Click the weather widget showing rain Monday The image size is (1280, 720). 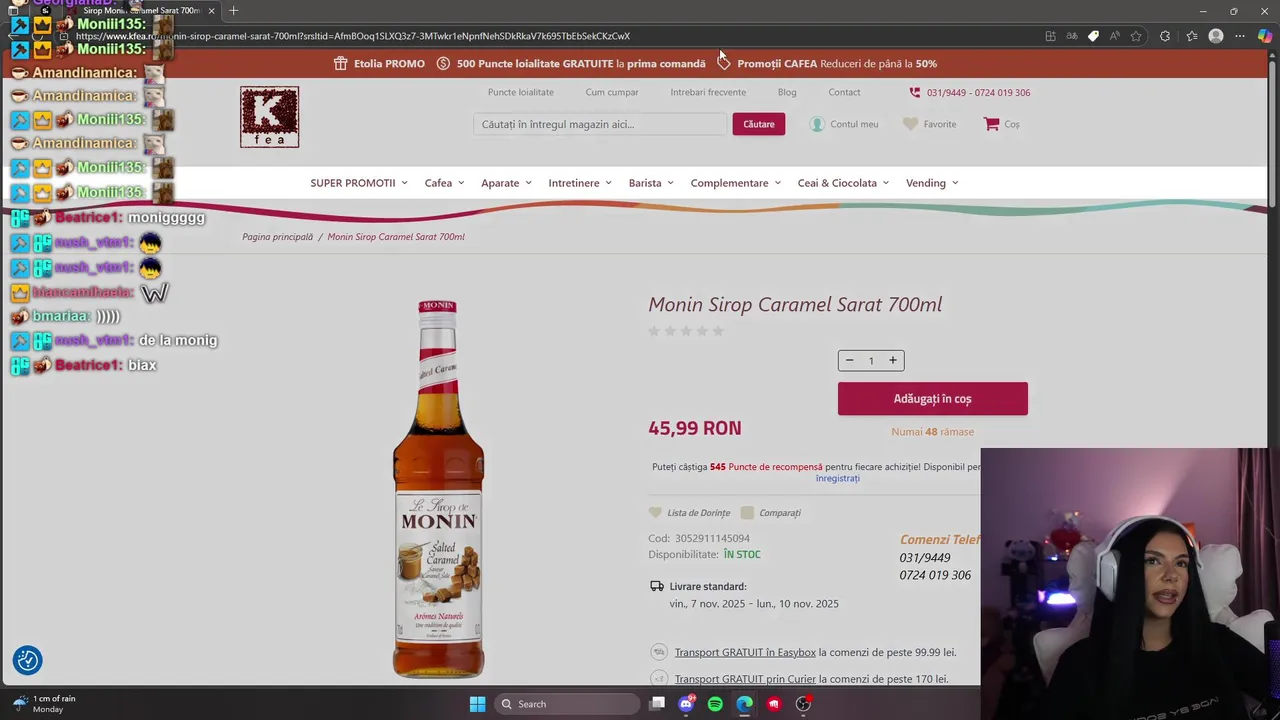(x=44, y=704)
